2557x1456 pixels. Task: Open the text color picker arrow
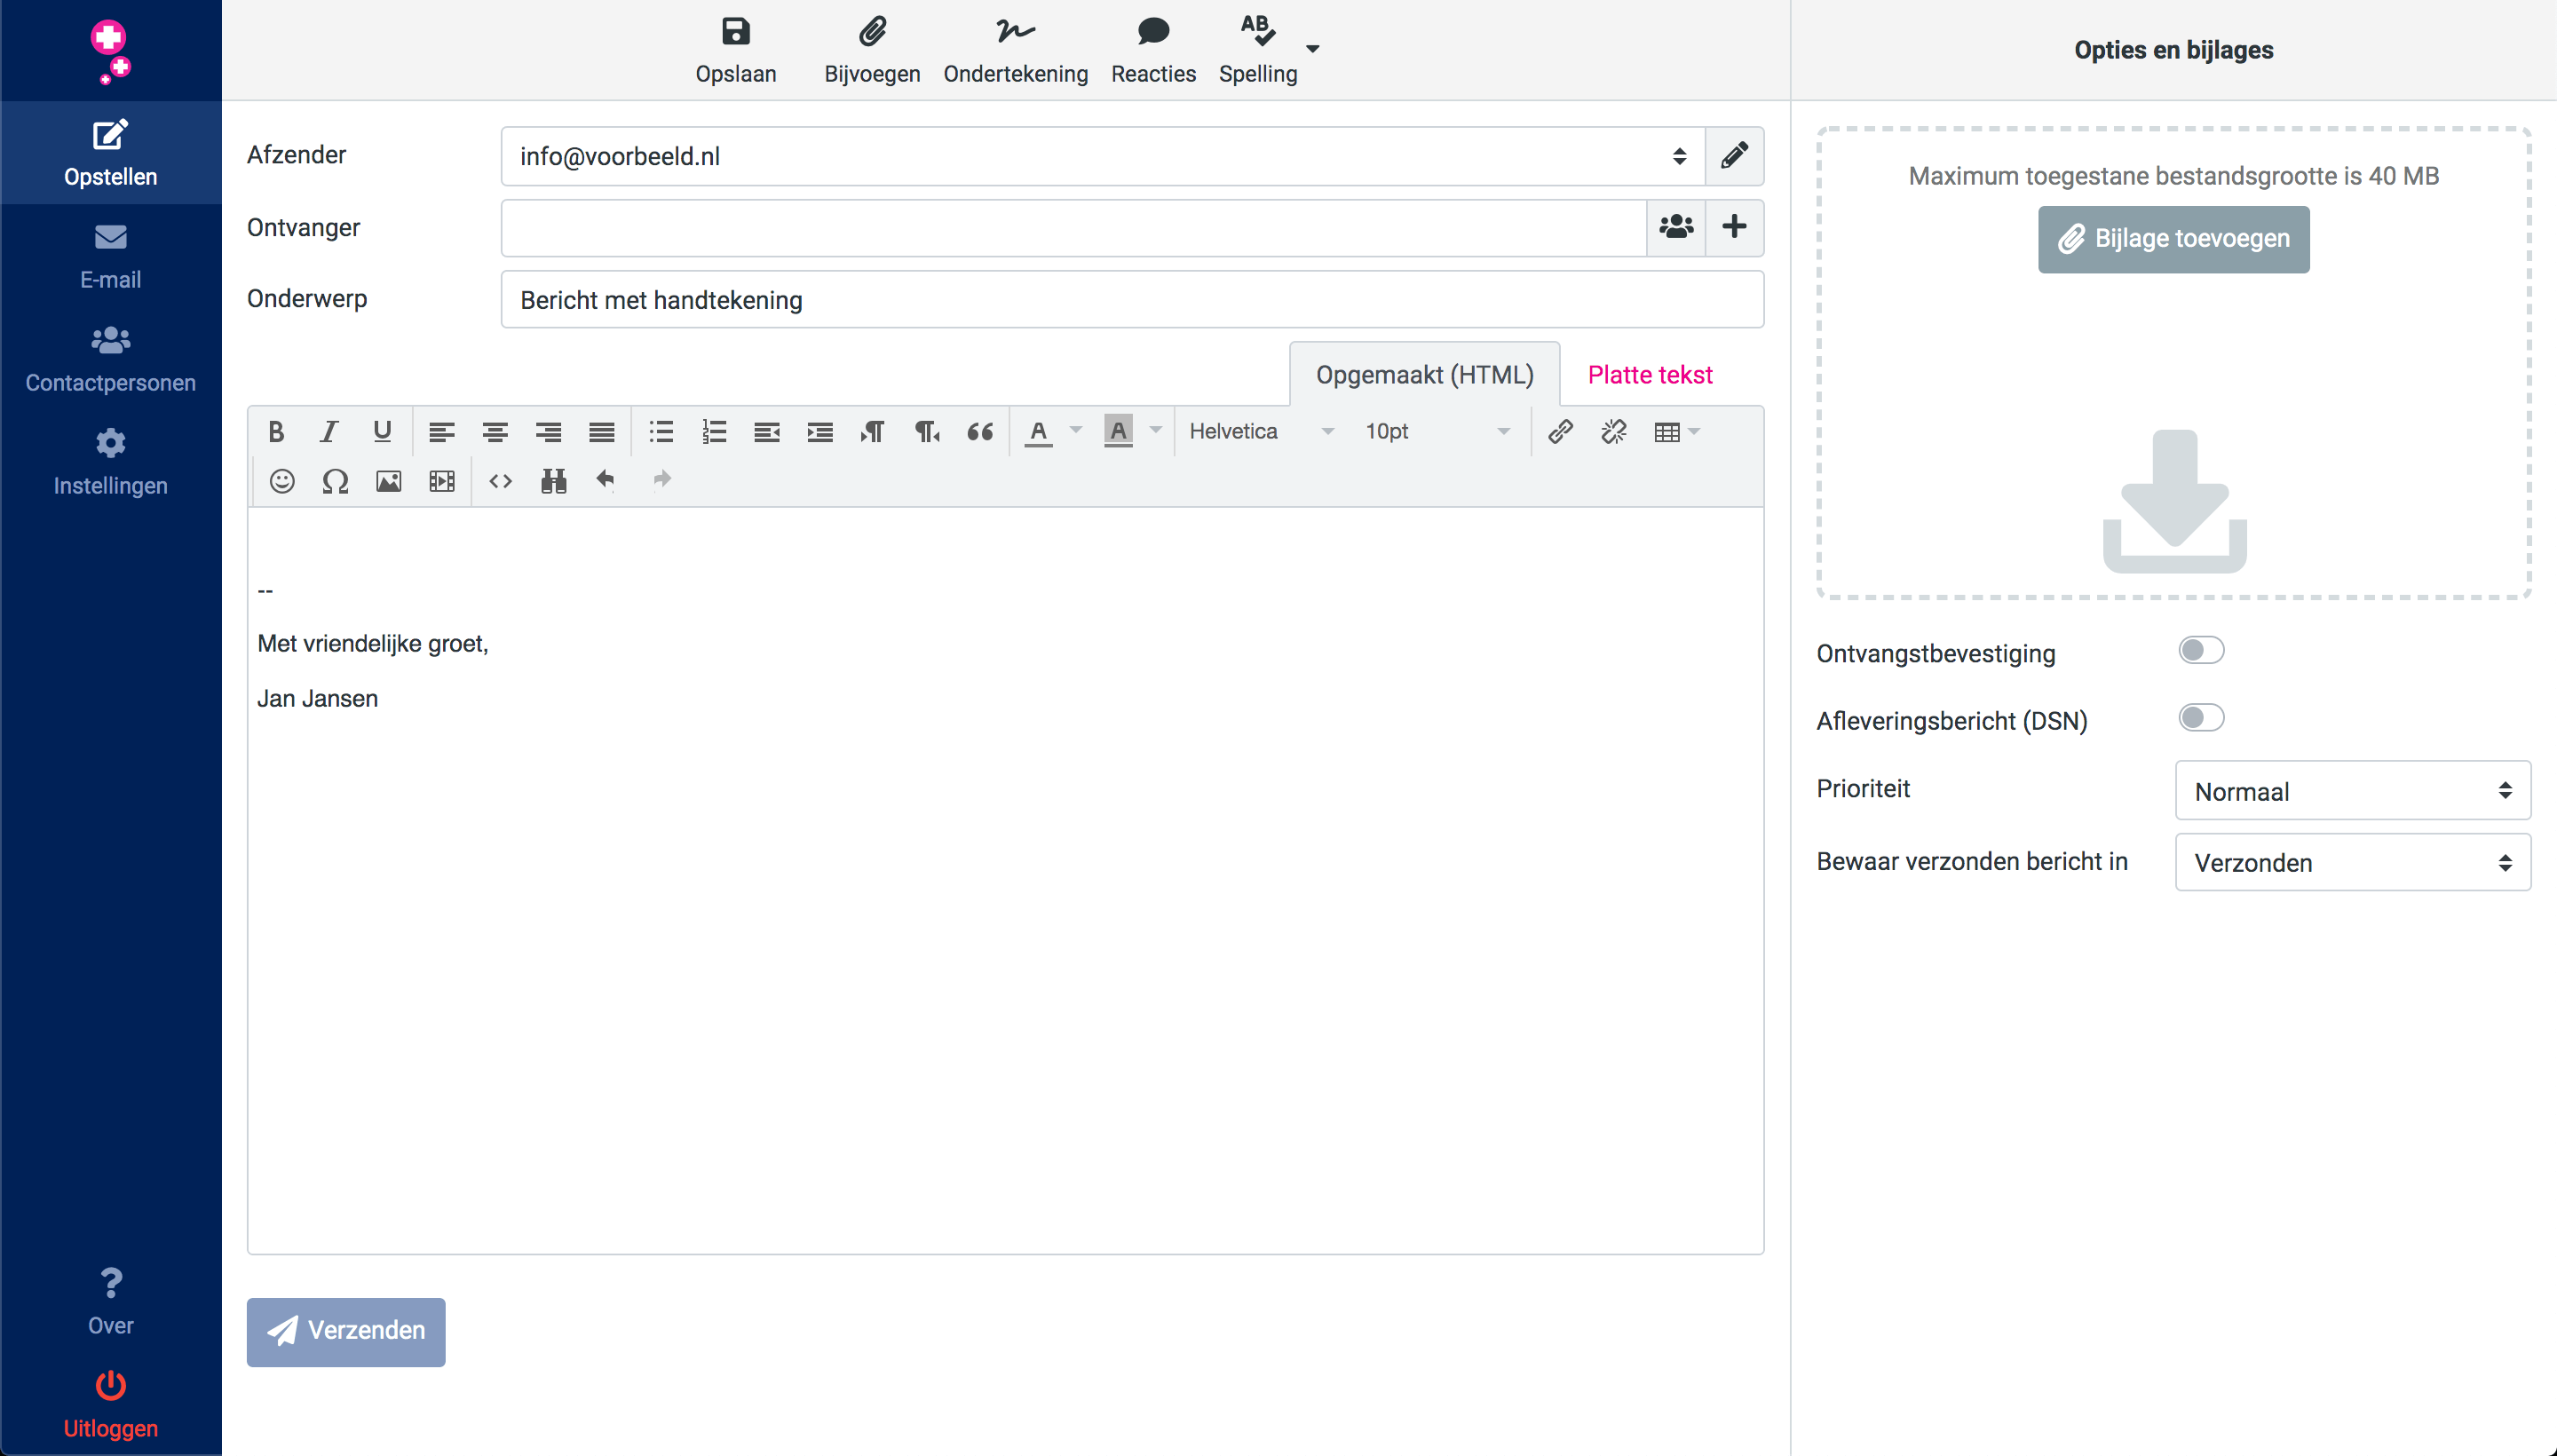[1076, 431]
